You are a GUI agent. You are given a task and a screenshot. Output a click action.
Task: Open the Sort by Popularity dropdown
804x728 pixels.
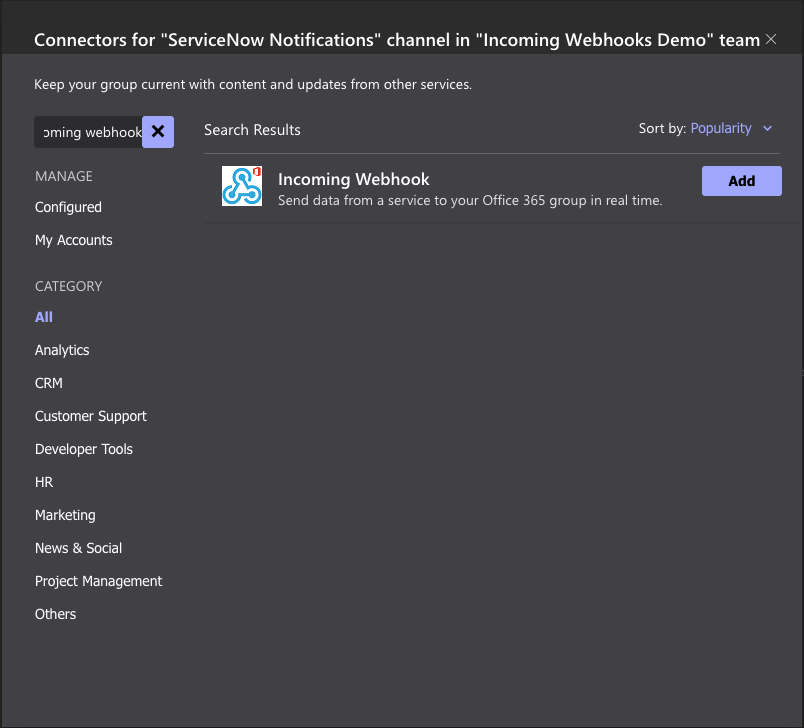point(720,128)
